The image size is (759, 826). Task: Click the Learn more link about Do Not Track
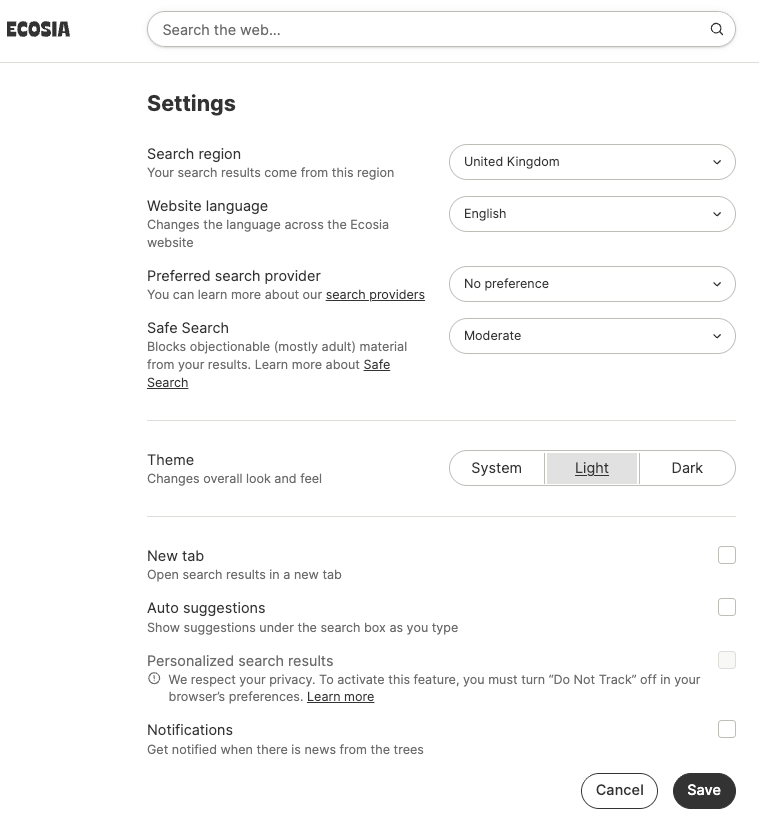[340, 696]
